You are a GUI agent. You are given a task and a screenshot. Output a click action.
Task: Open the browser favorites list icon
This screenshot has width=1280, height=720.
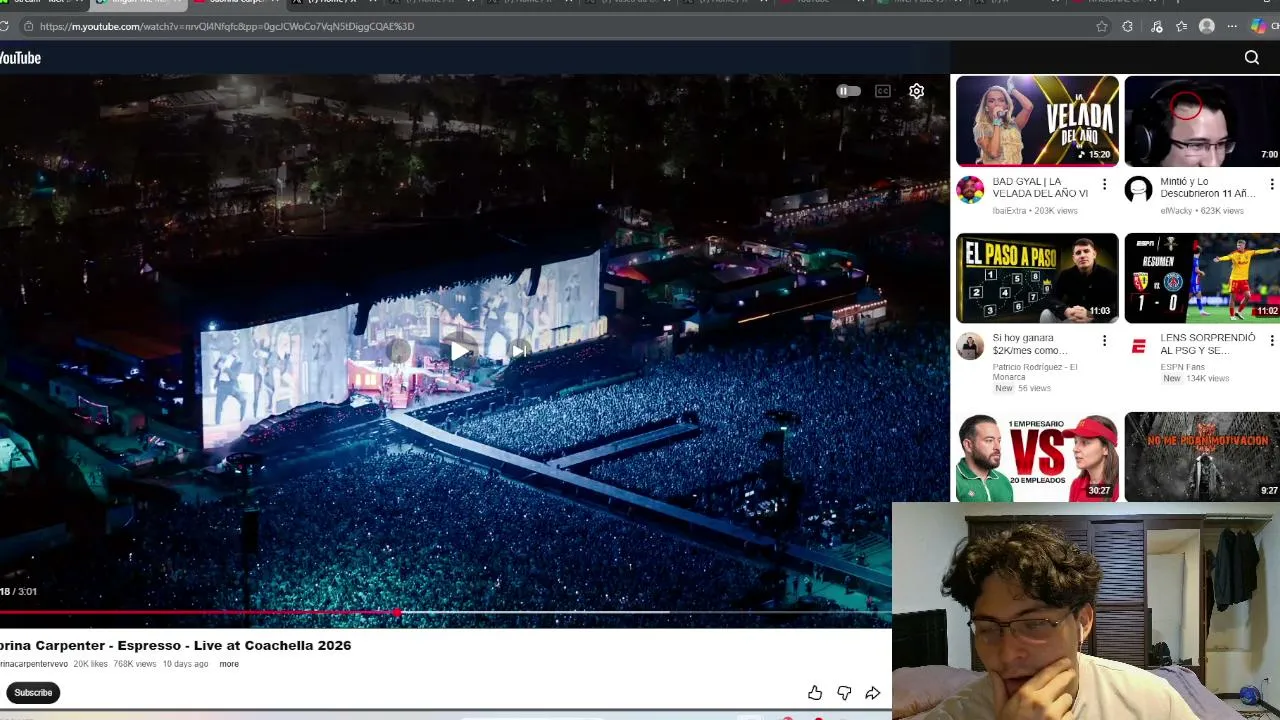coord(1182,27)
